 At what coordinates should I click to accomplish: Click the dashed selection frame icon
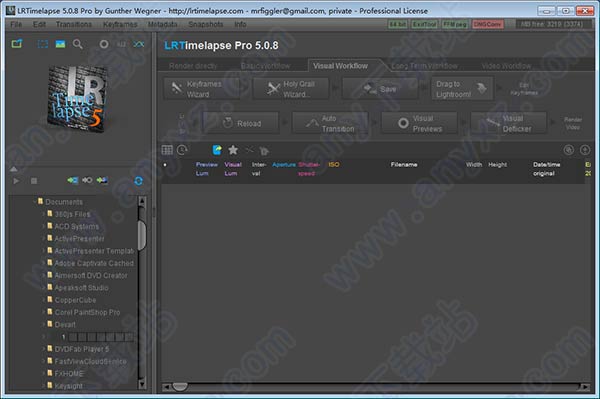pyautogui.click(x=42, y=44)
